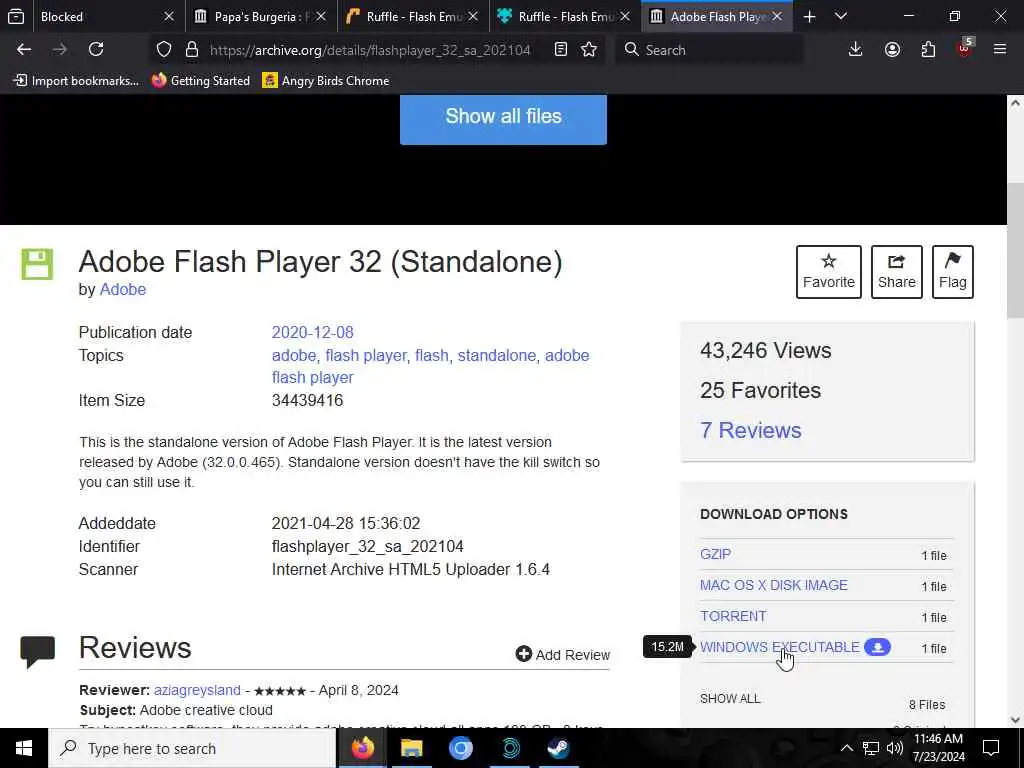Close the Papa's Burgeria tab
This screenshot has width=1024, height=768.
pos(321,16)
